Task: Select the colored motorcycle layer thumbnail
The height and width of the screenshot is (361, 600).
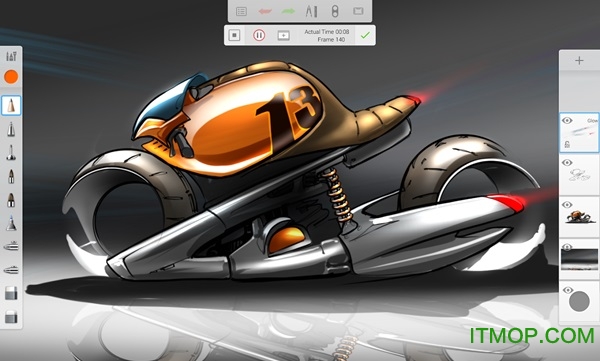Action: 579,216
